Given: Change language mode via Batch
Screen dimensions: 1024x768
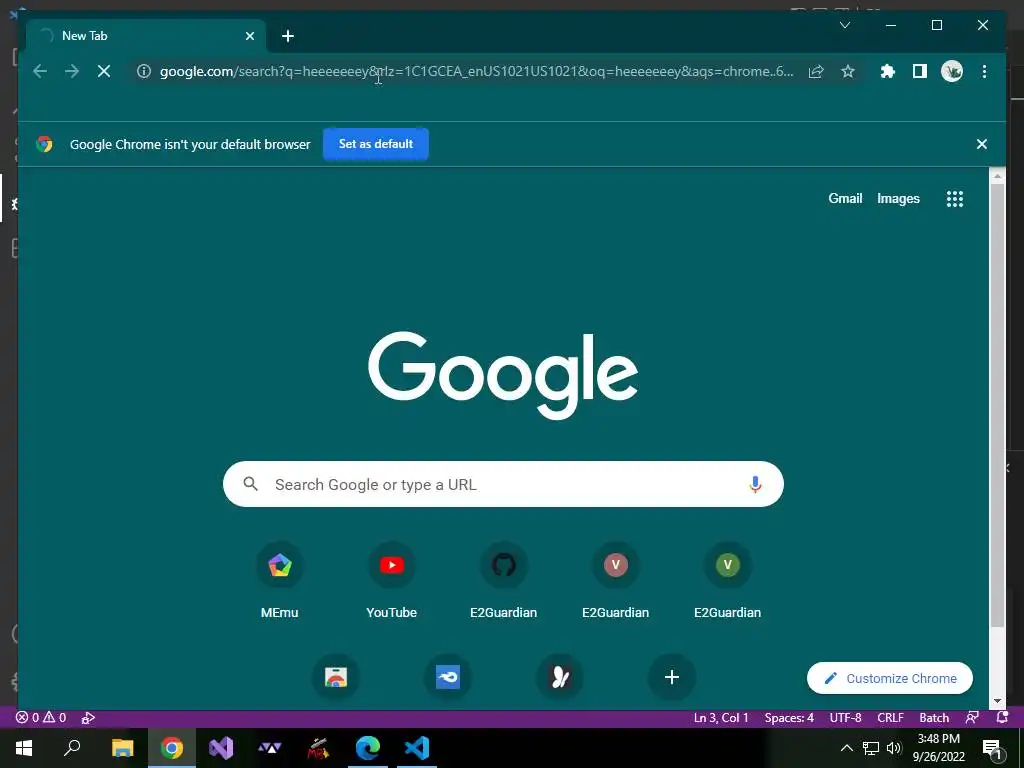Looking at the screenshot, I should pos(934,718).
